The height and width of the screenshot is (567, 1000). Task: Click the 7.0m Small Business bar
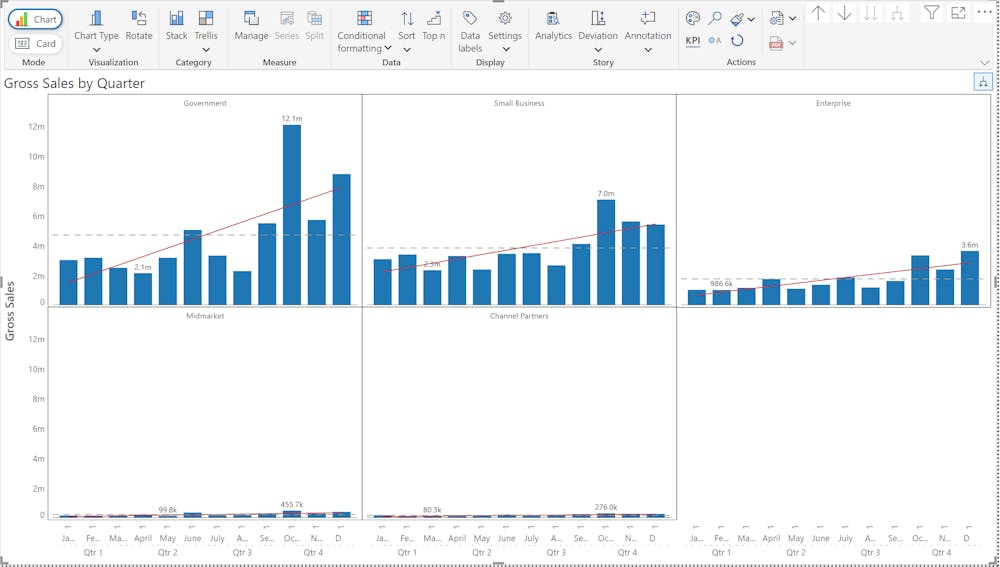606,253
